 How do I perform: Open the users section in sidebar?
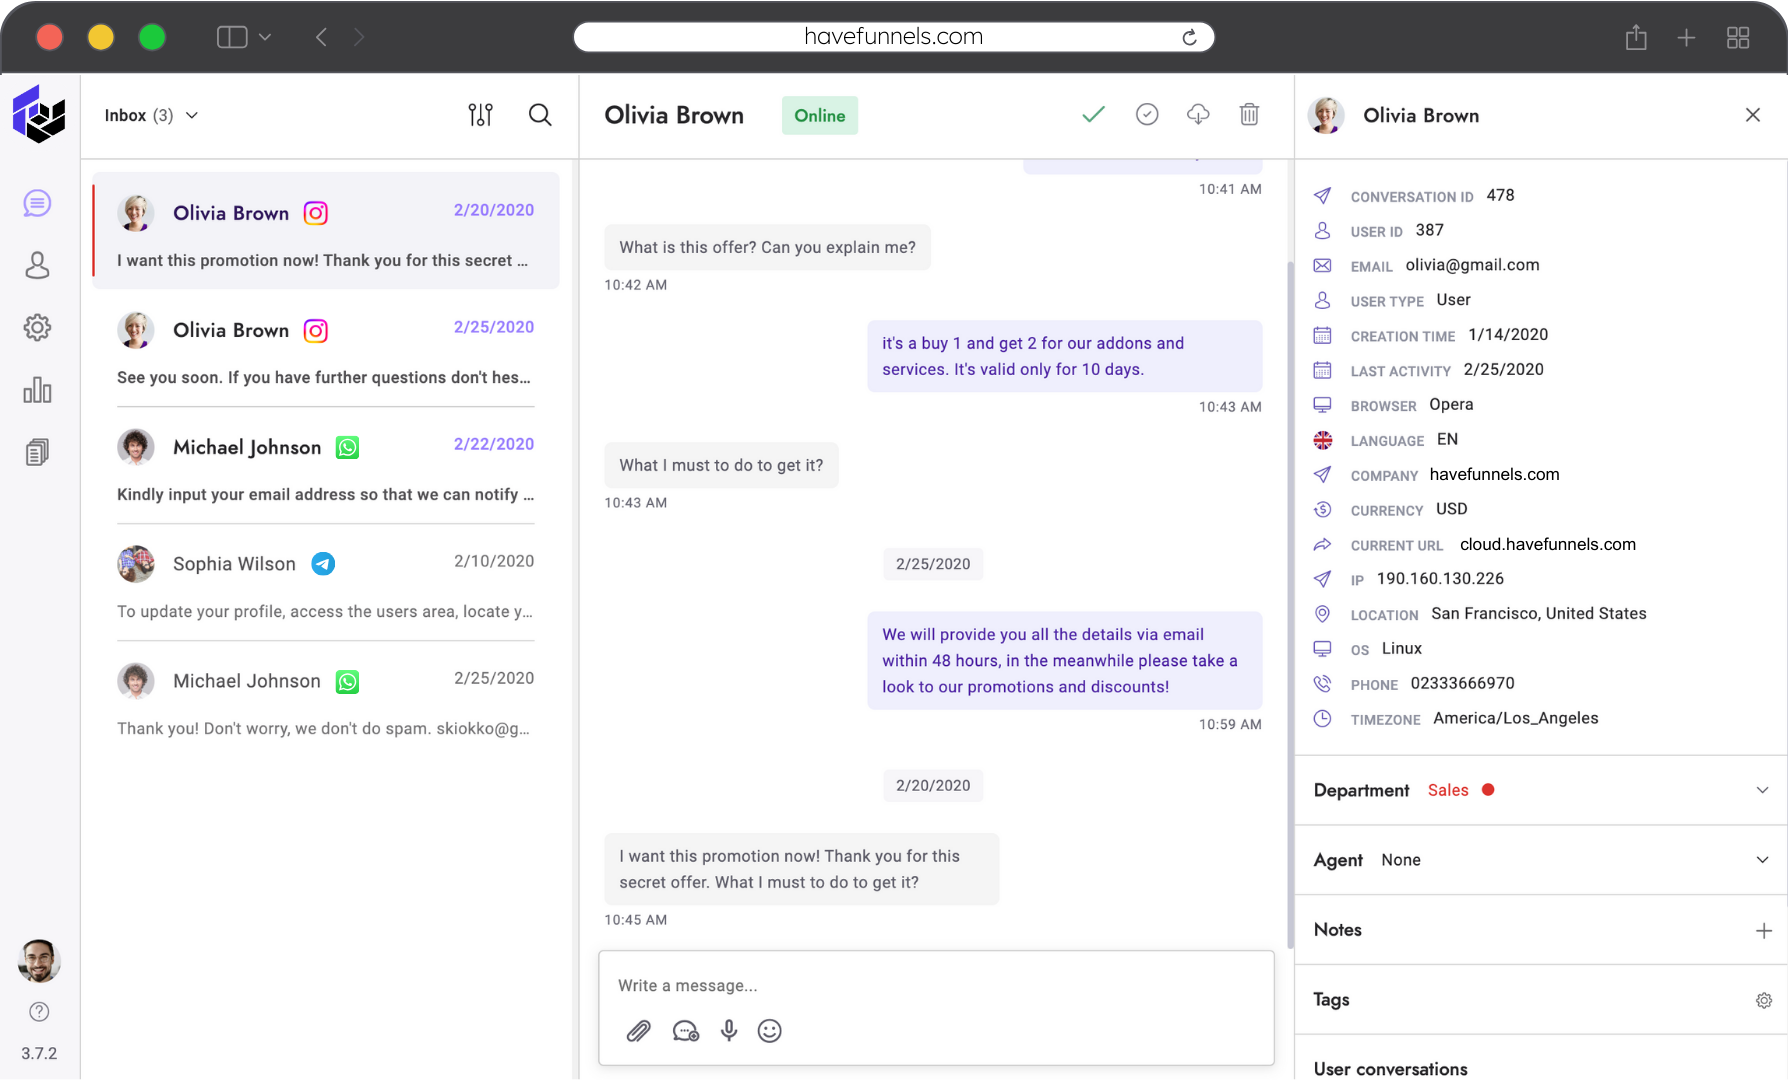[37, 265]
